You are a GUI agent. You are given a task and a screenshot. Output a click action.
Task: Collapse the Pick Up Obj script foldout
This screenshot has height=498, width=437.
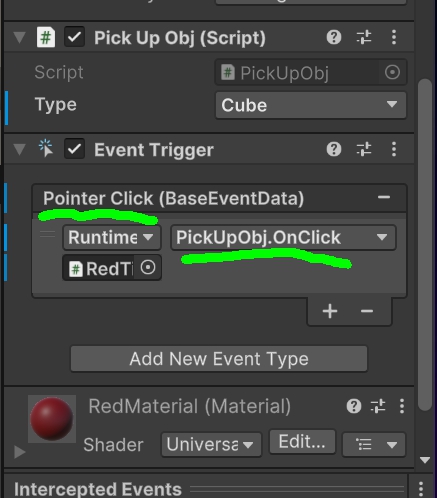pos(20,37)
